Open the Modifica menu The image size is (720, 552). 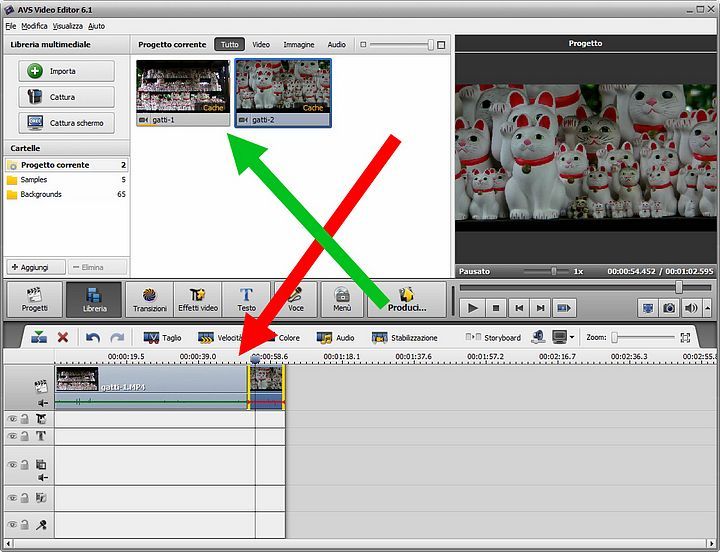click(34, 26)
